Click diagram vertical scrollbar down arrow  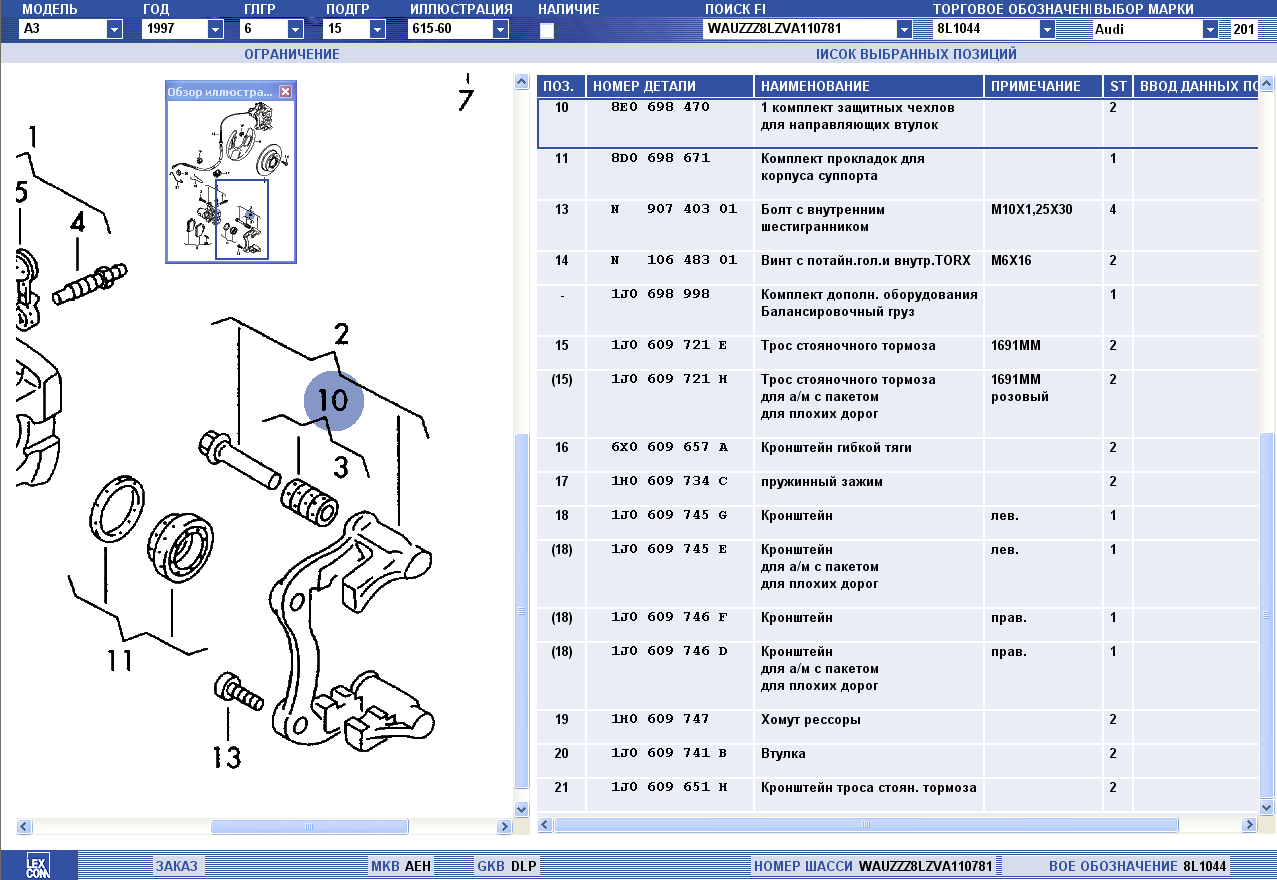[x=521, y=807]
